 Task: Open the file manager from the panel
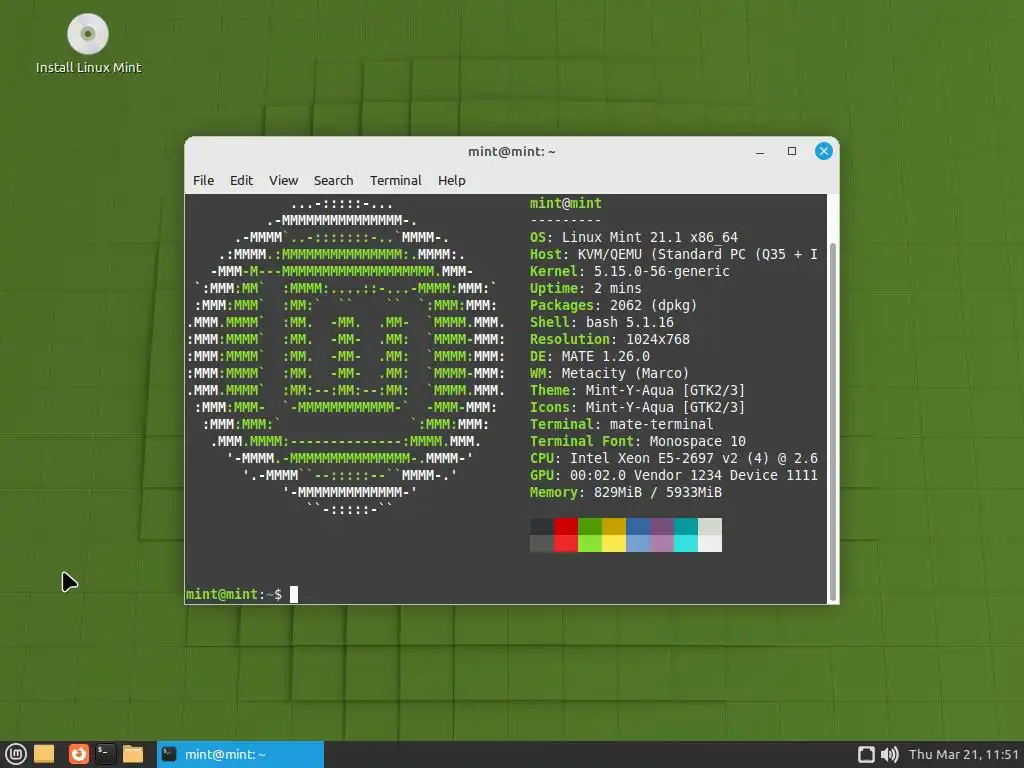[133, 754]
